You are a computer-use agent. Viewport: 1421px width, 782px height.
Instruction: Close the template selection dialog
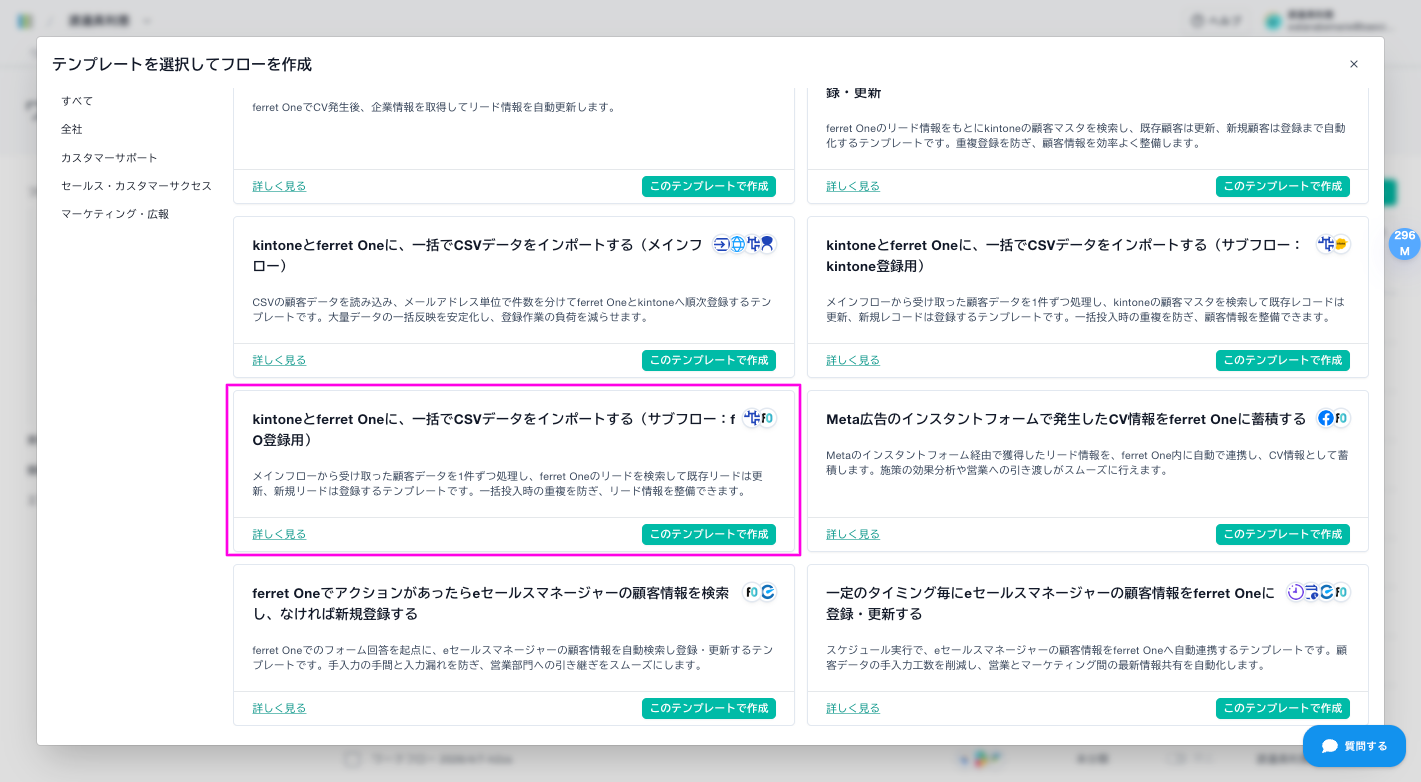click(x=1354, y=64)
